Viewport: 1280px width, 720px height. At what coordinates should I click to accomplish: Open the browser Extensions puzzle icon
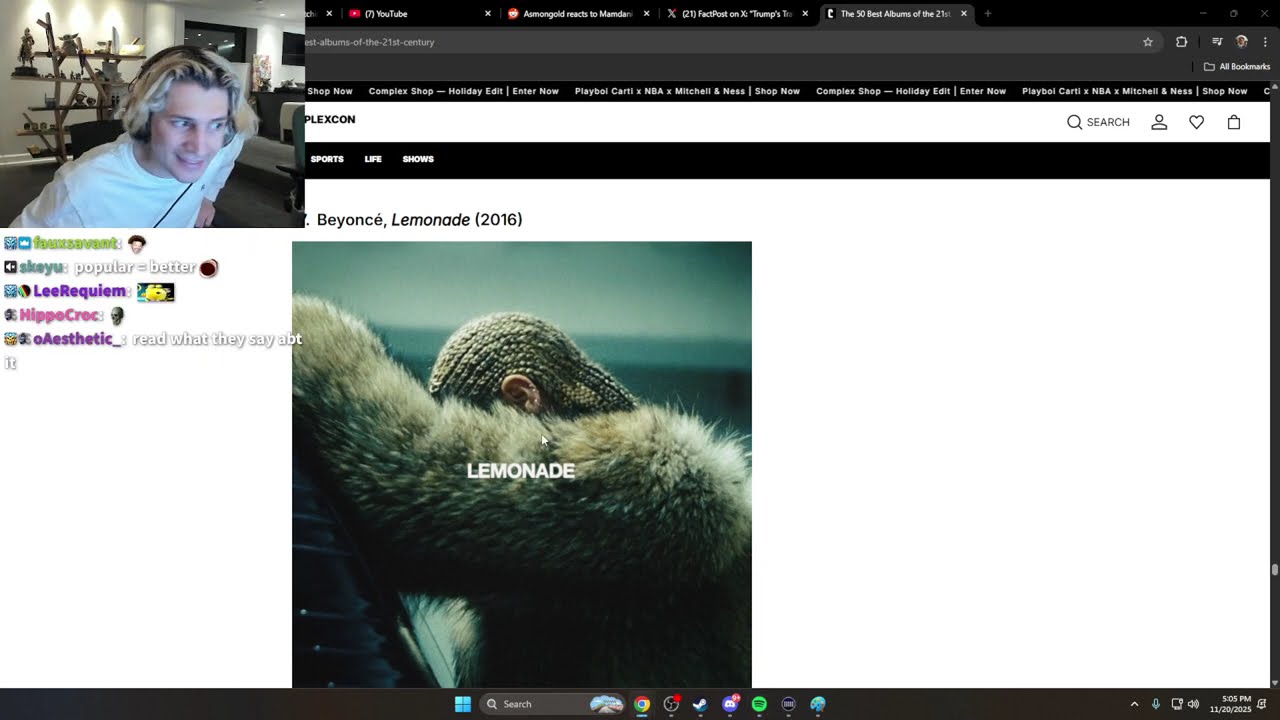coord(1181,42)
